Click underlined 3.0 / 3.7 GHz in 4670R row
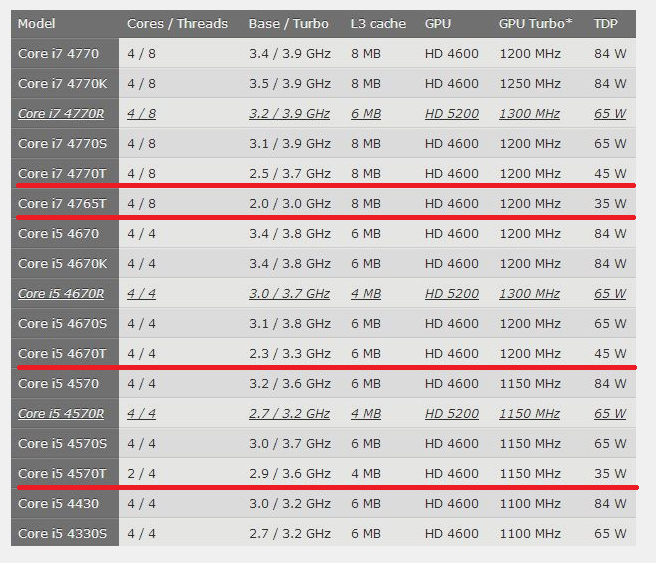 pos(290,294)
